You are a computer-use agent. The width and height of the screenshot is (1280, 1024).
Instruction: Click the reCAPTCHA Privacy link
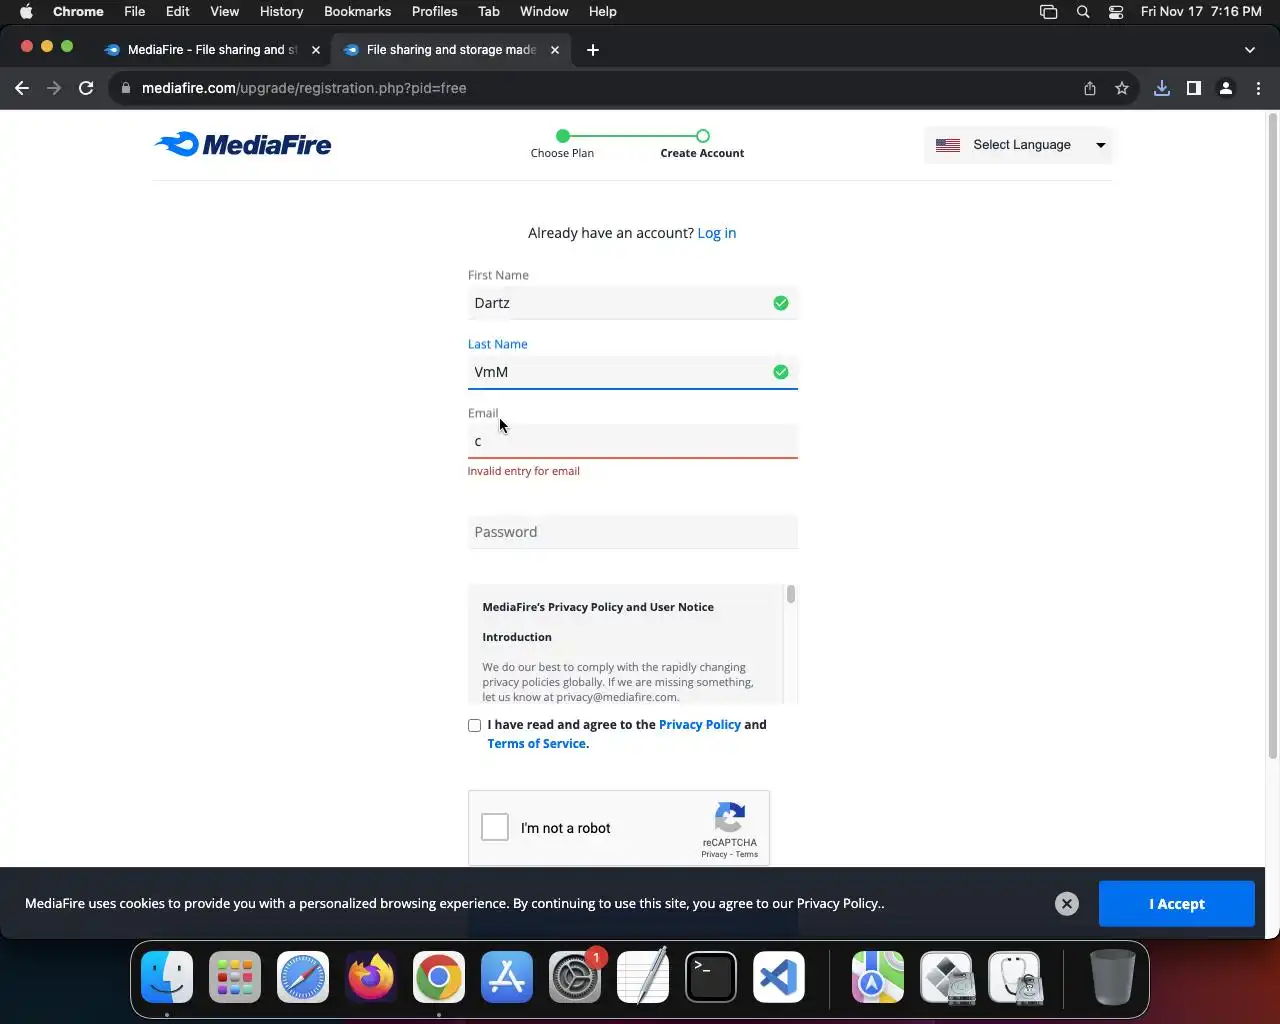713,854
